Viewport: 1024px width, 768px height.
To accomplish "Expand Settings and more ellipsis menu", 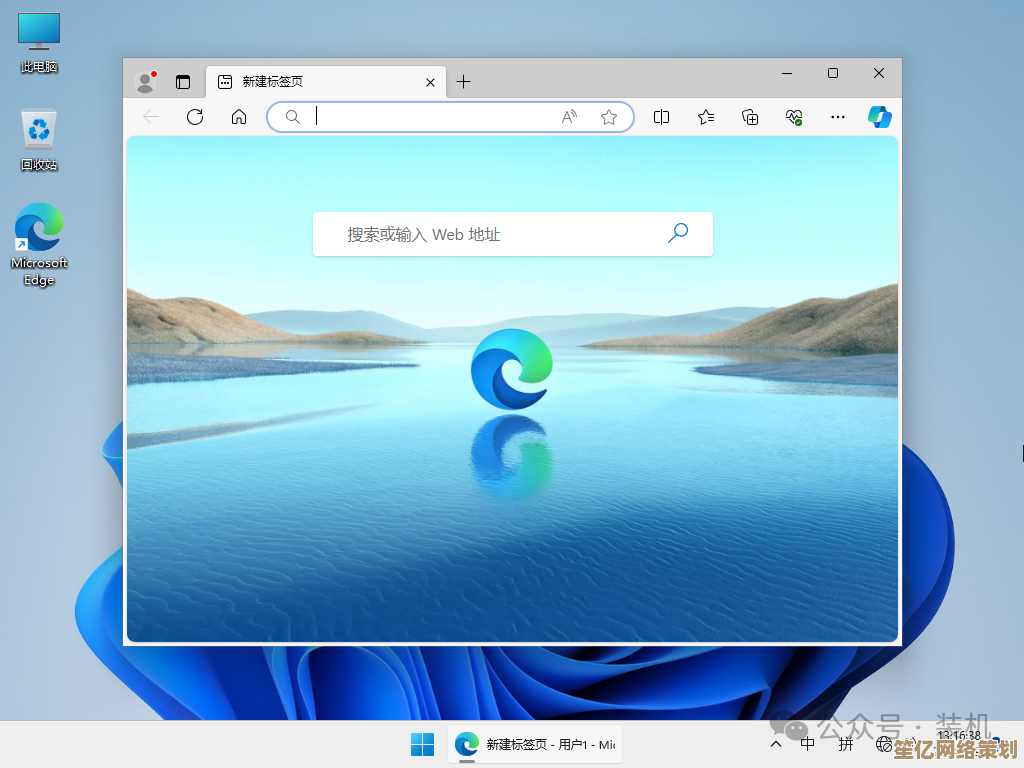I will click(838, 117).
